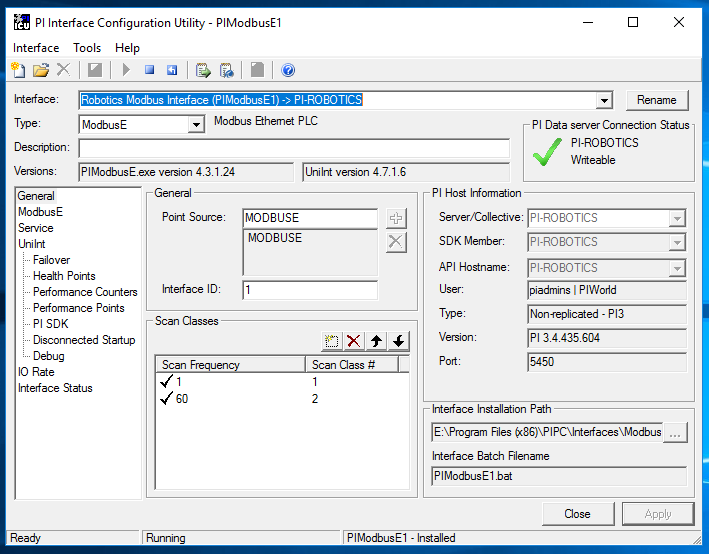
Task: Click the blue restart service icon
Action: pos(172,70)
